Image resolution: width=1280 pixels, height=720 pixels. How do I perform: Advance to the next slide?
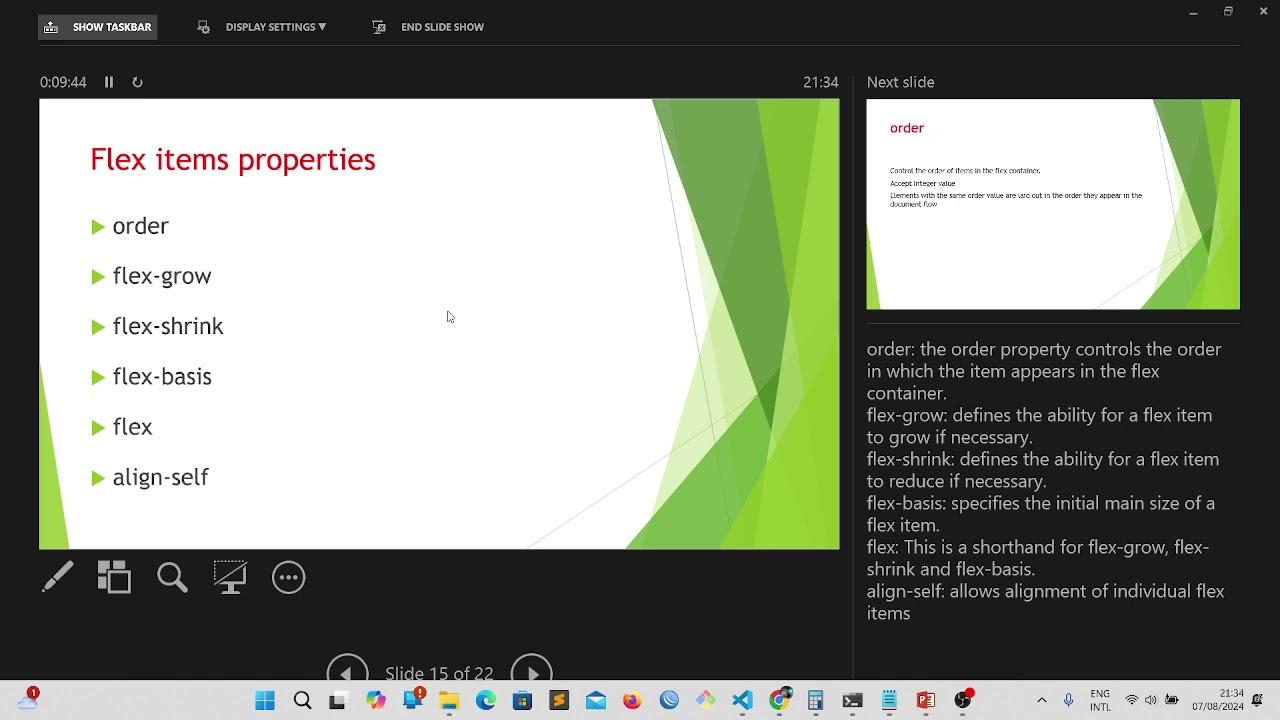(531, 671)
